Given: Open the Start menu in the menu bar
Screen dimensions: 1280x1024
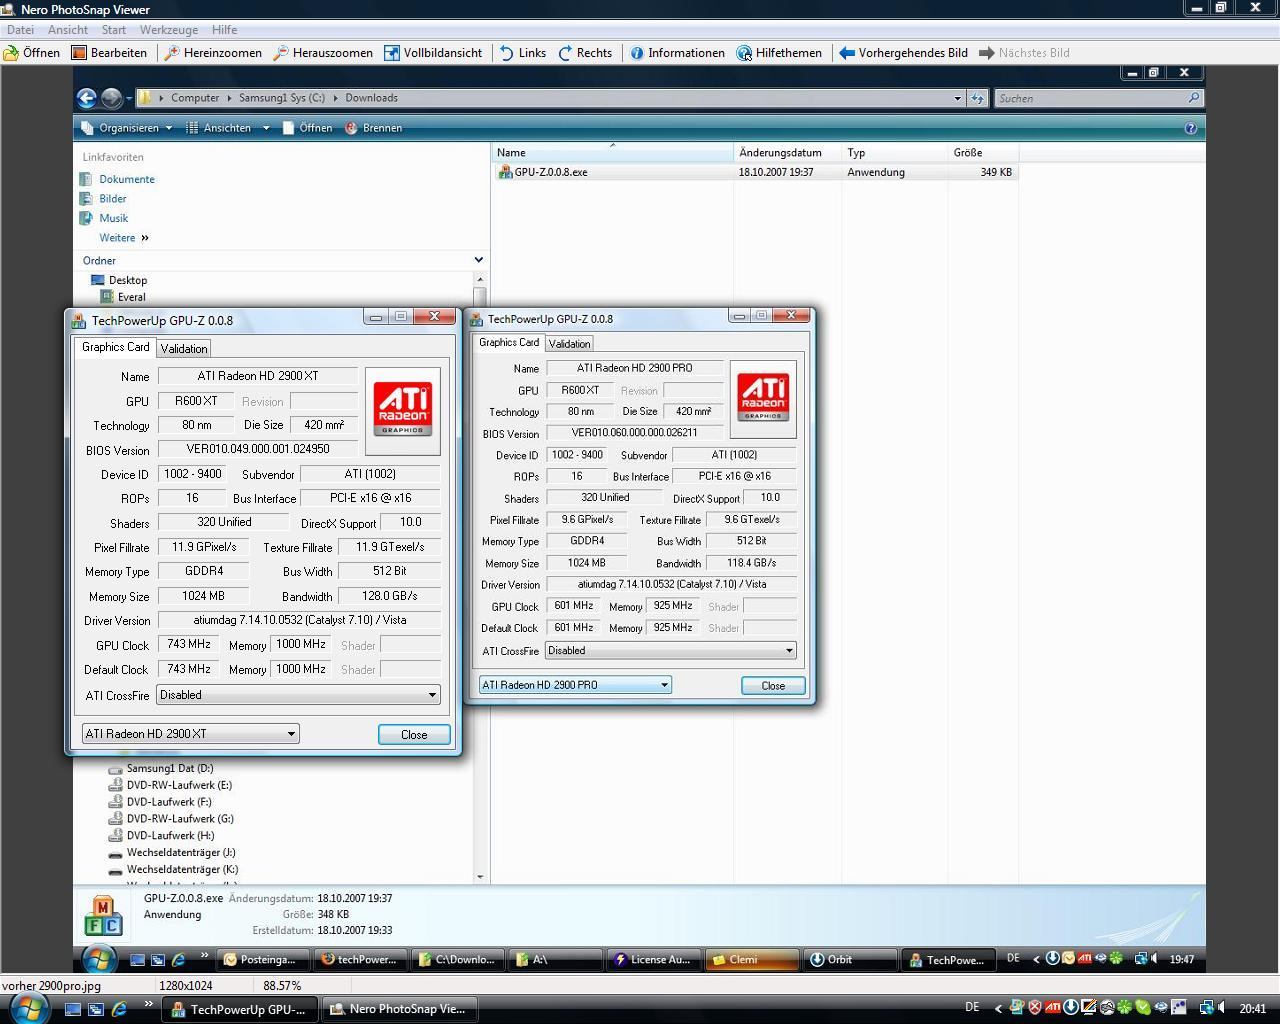Looking at the screenshot, I should coord(114,30).
